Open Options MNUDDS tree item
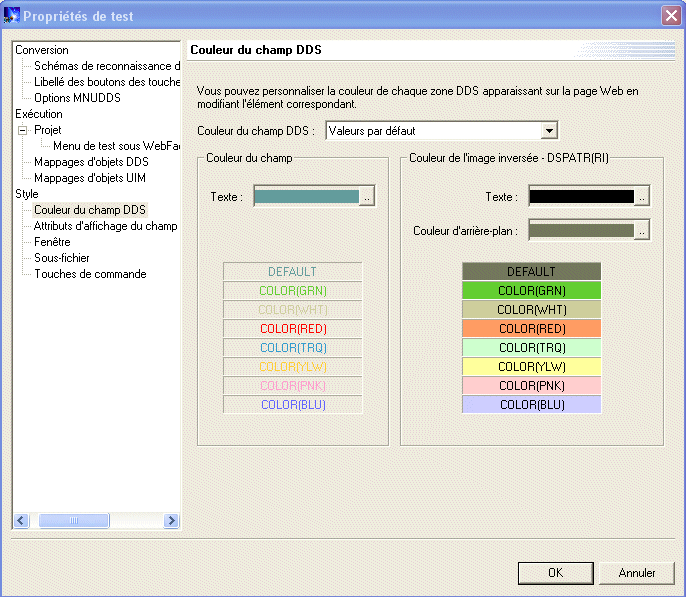 [x=77, y=98]
